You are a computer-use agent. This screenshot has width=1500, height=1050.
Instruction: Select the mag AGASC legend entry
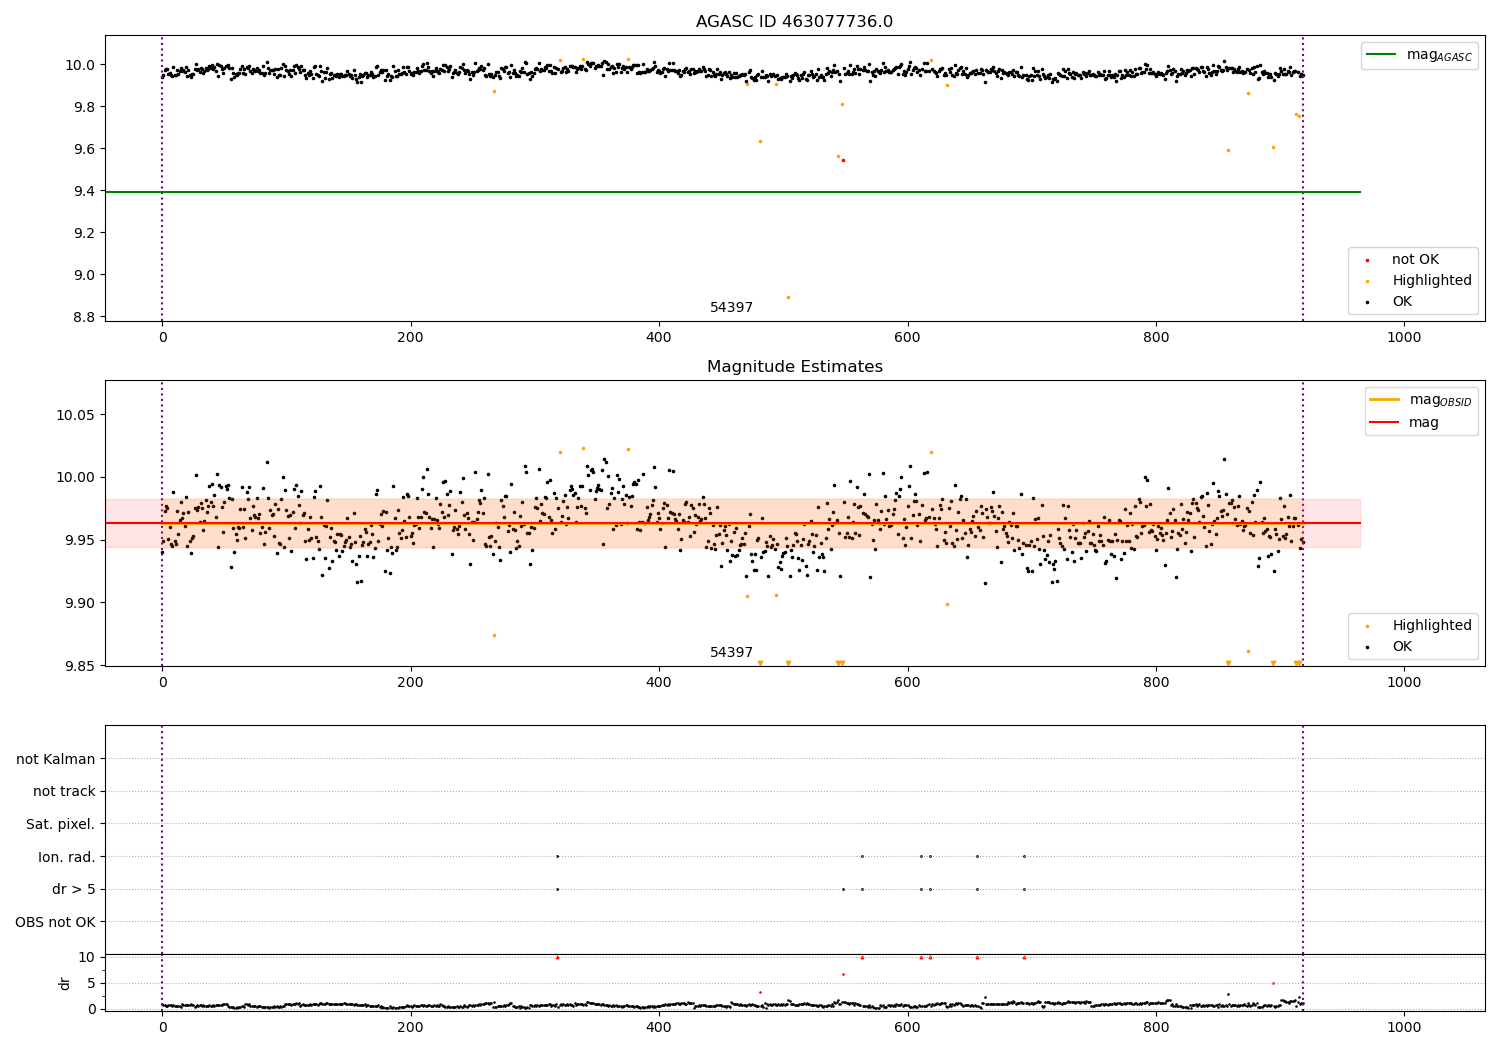click(1419, 55)
